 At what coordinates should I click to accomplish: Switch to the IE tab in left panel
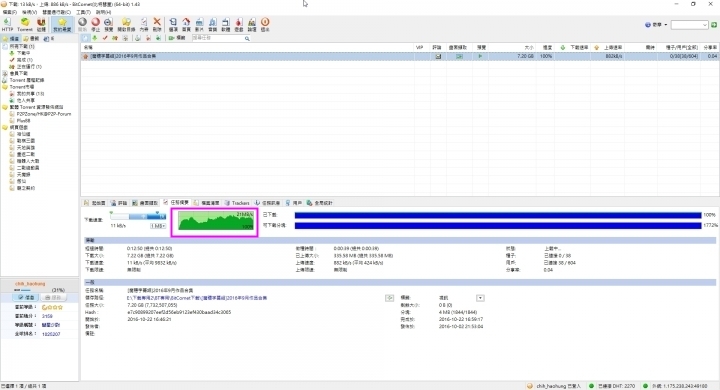pos(49,39)
